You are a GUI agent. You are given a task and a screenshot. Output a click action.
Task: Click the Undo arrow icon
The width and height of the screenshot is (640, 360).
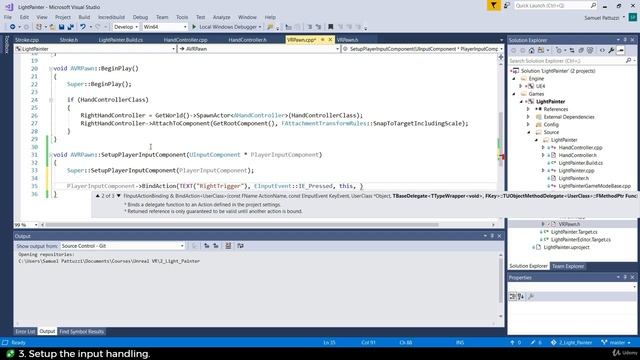(83, 27)
